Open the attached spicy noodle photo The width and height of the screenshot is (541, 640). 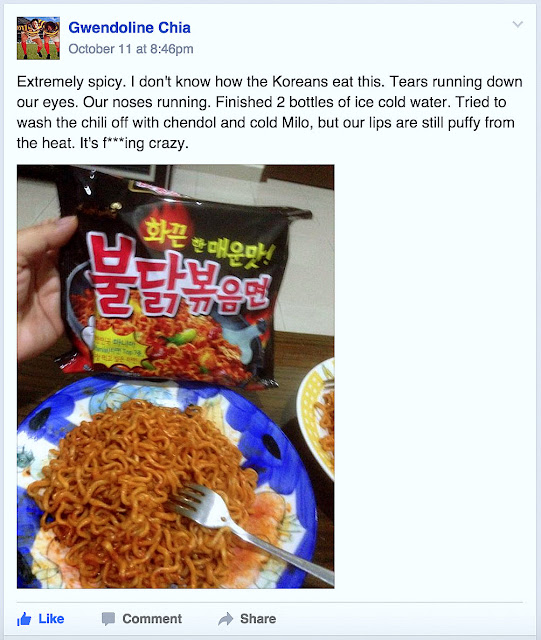tap(176, 376)
